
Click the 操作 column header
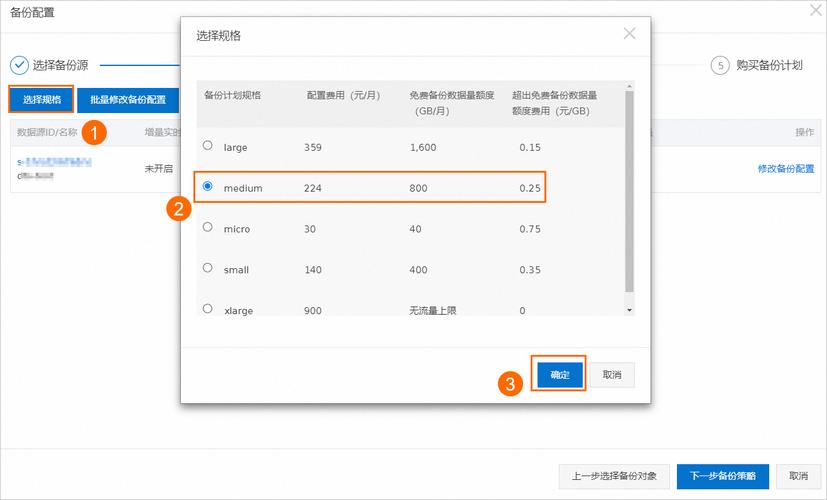pyautogui.click(x=805, y=132)
